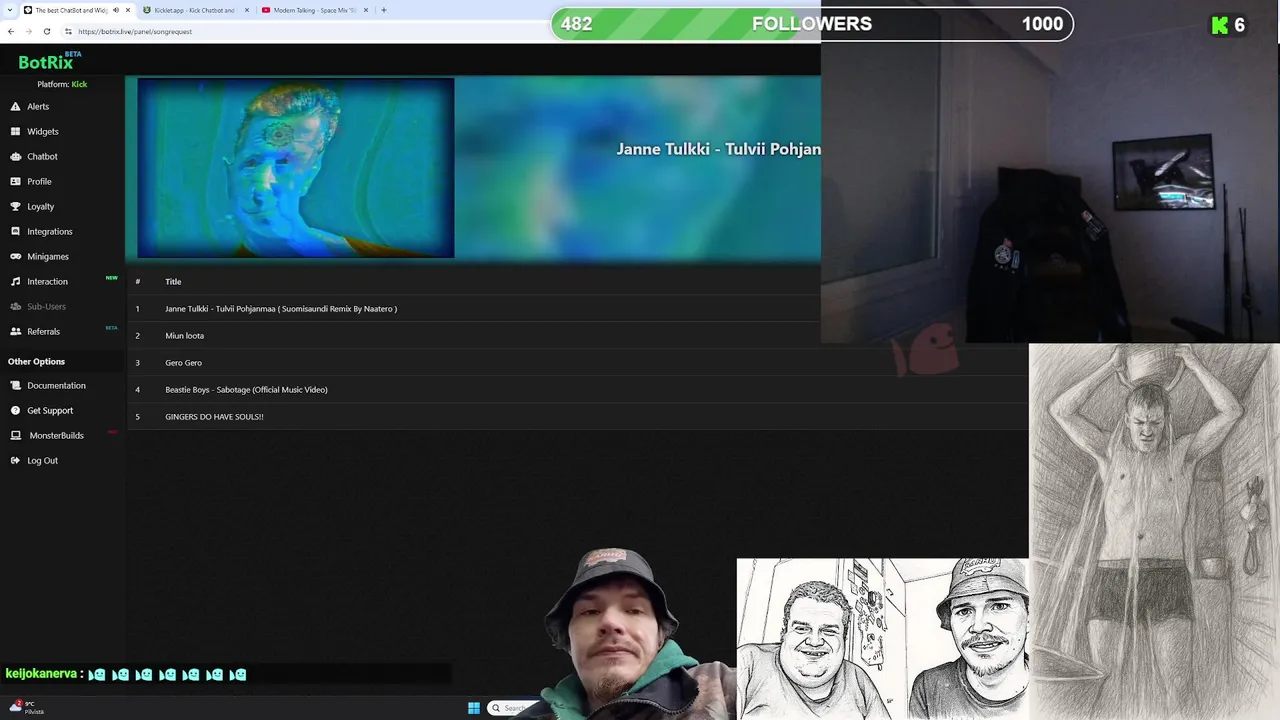Click the keijokanerva chat username
The width and height of the screenshot is (1280, 720).
(x=41, y=674)
